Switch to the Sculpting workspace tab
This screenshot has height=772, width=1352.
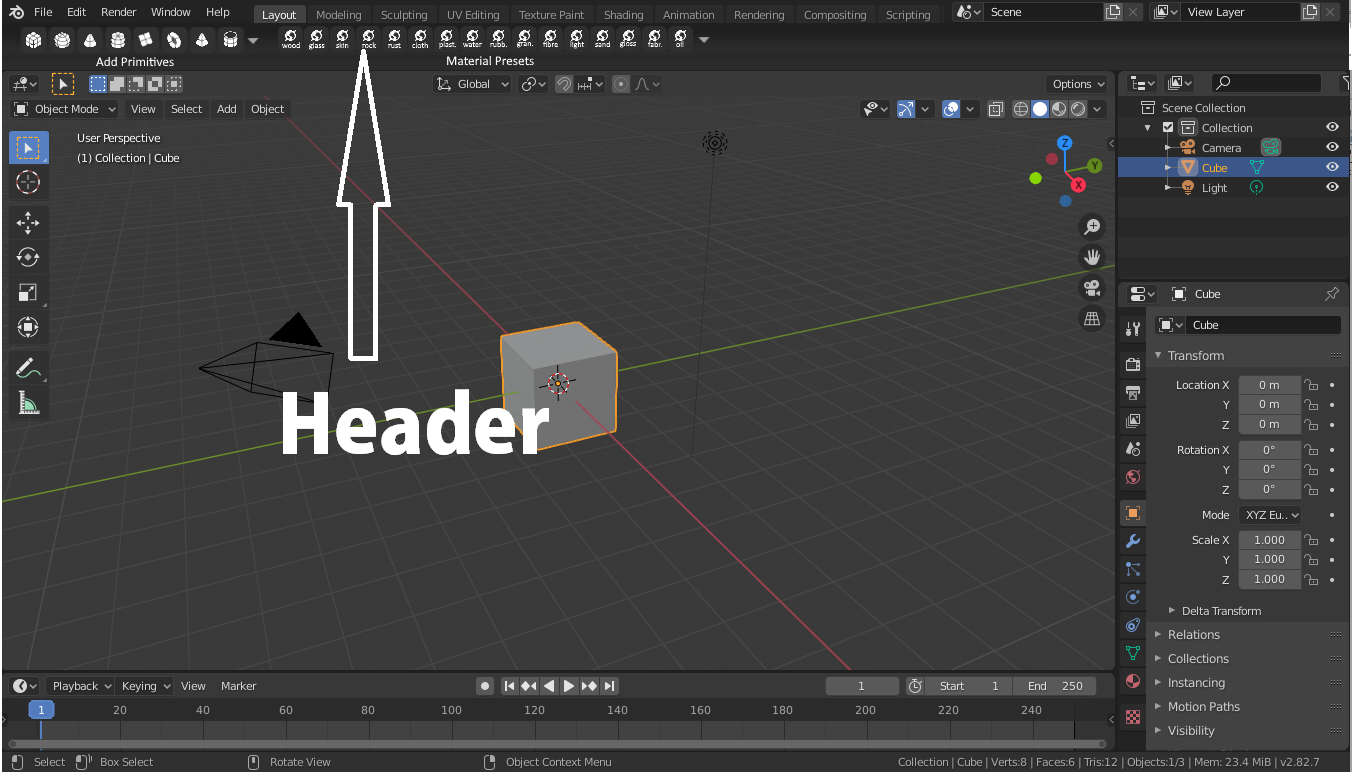[404, 14]
